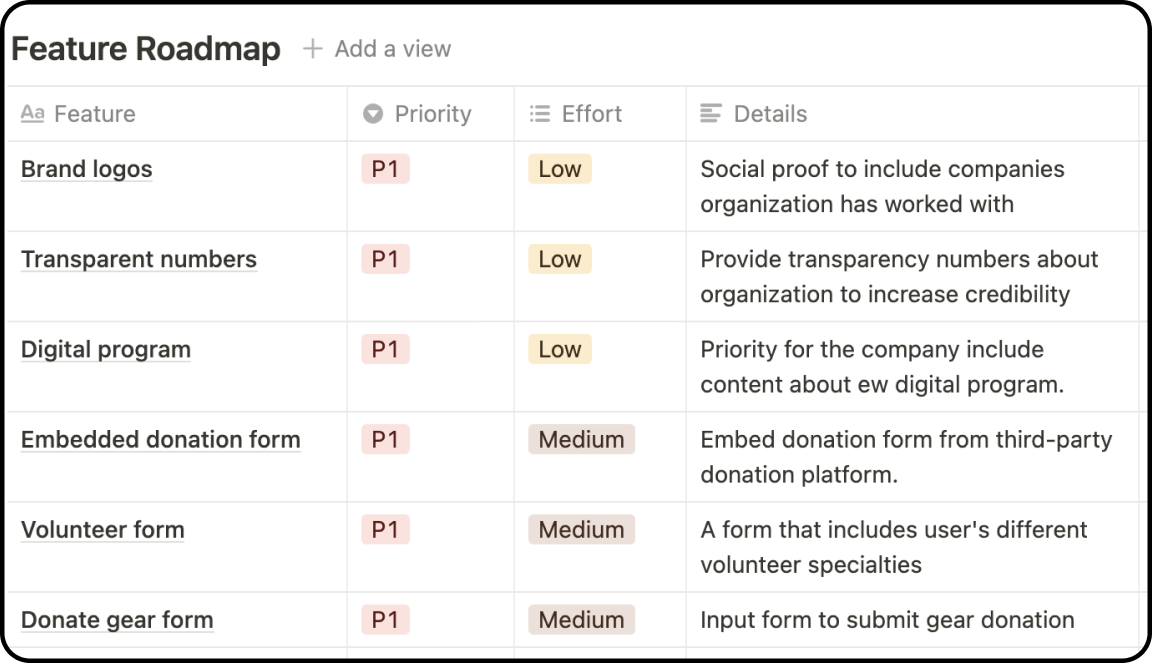Click the plus icon beside Add a view
Viewport: 1152px width, 664px height.
312,48
